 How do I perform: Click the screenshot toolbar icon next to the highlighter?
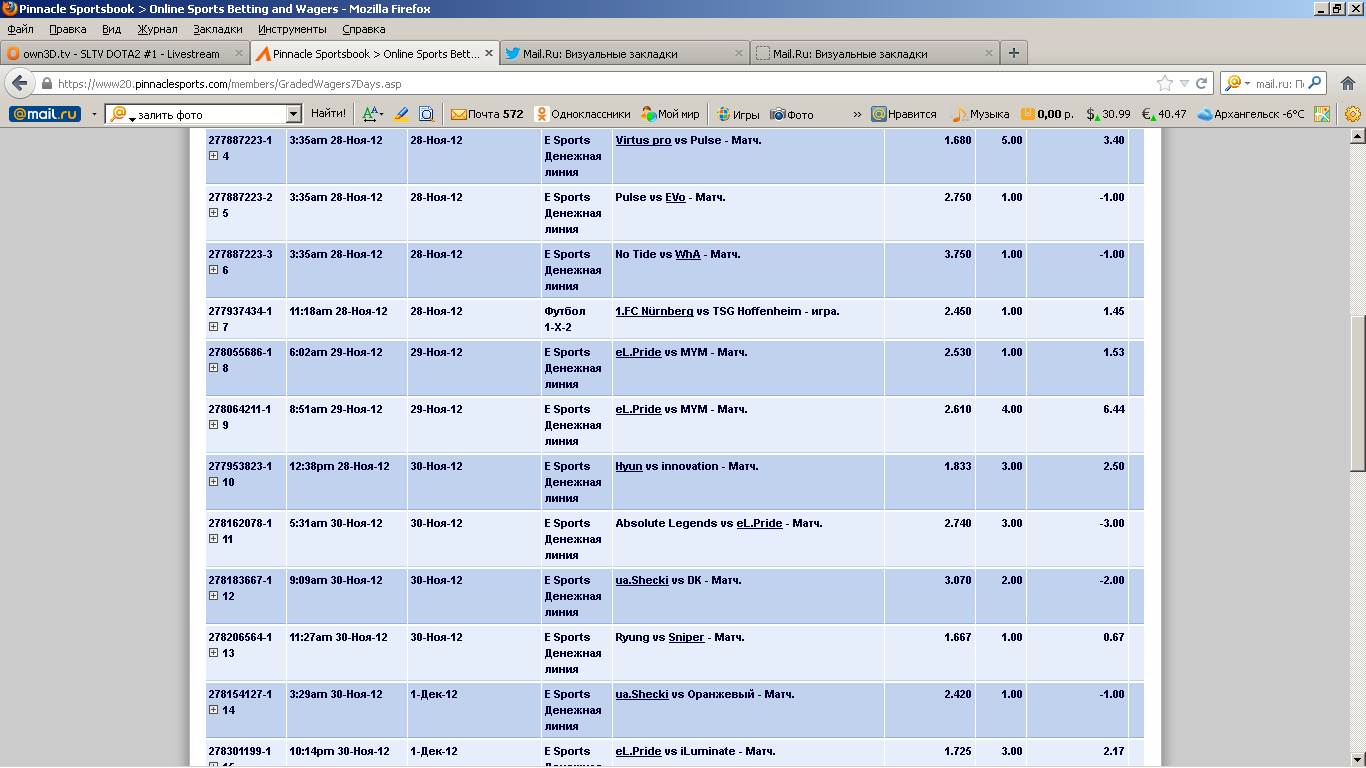[x=426, y=114]
